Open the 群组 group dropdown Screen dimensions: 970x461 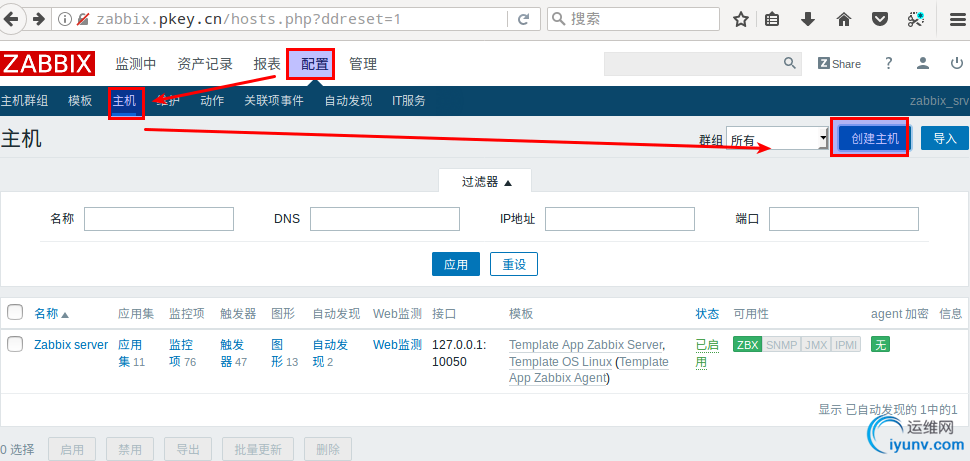pyautogui.click(x=778, y=139)
